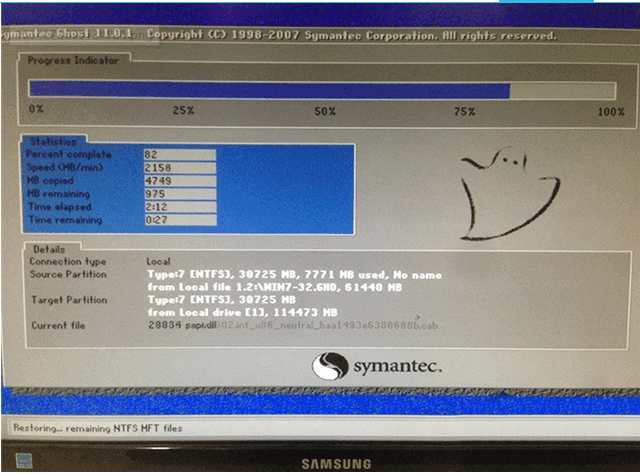Click the Restoring status bar message

(x=98, y=428)
